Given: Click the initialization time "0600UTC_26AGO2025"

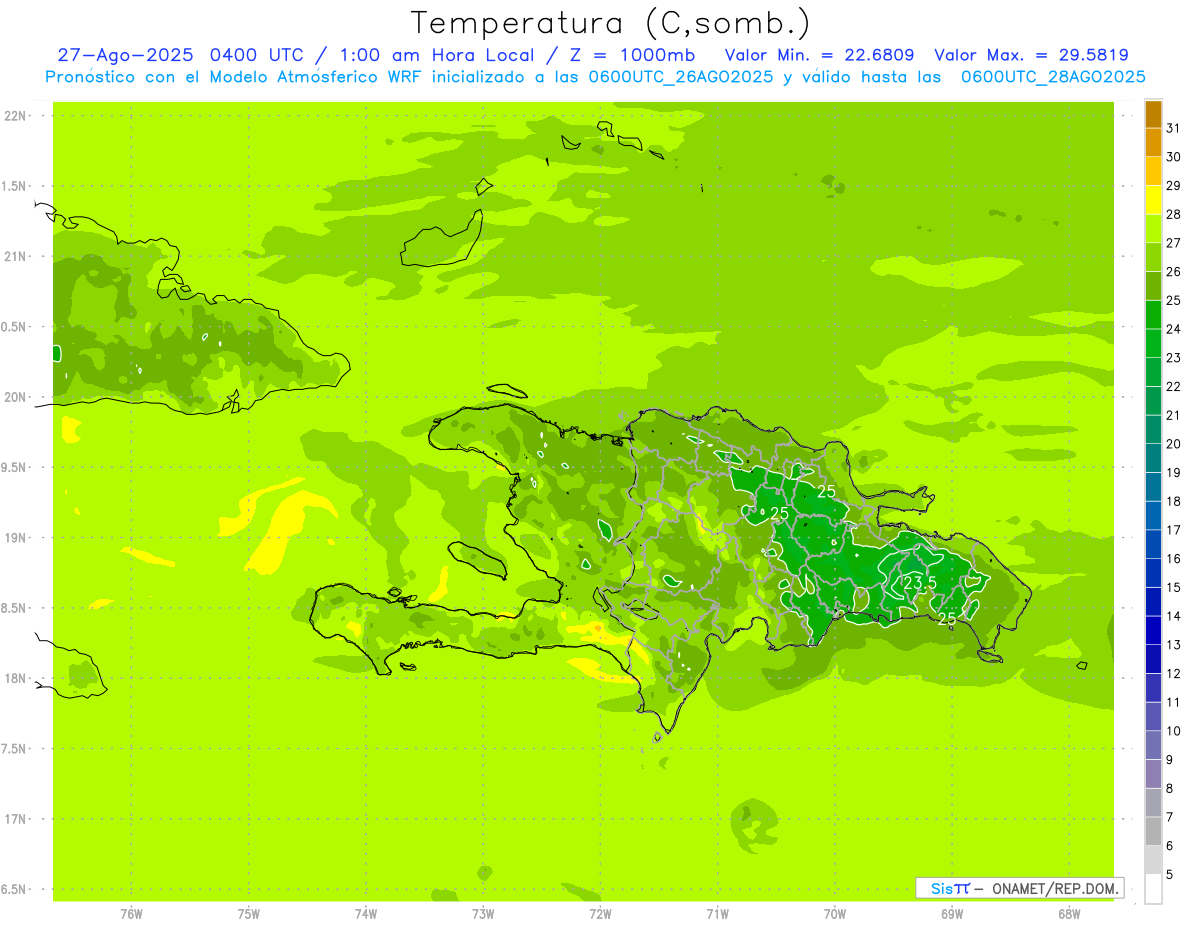Looking at the screenshot, I should 681,77.
